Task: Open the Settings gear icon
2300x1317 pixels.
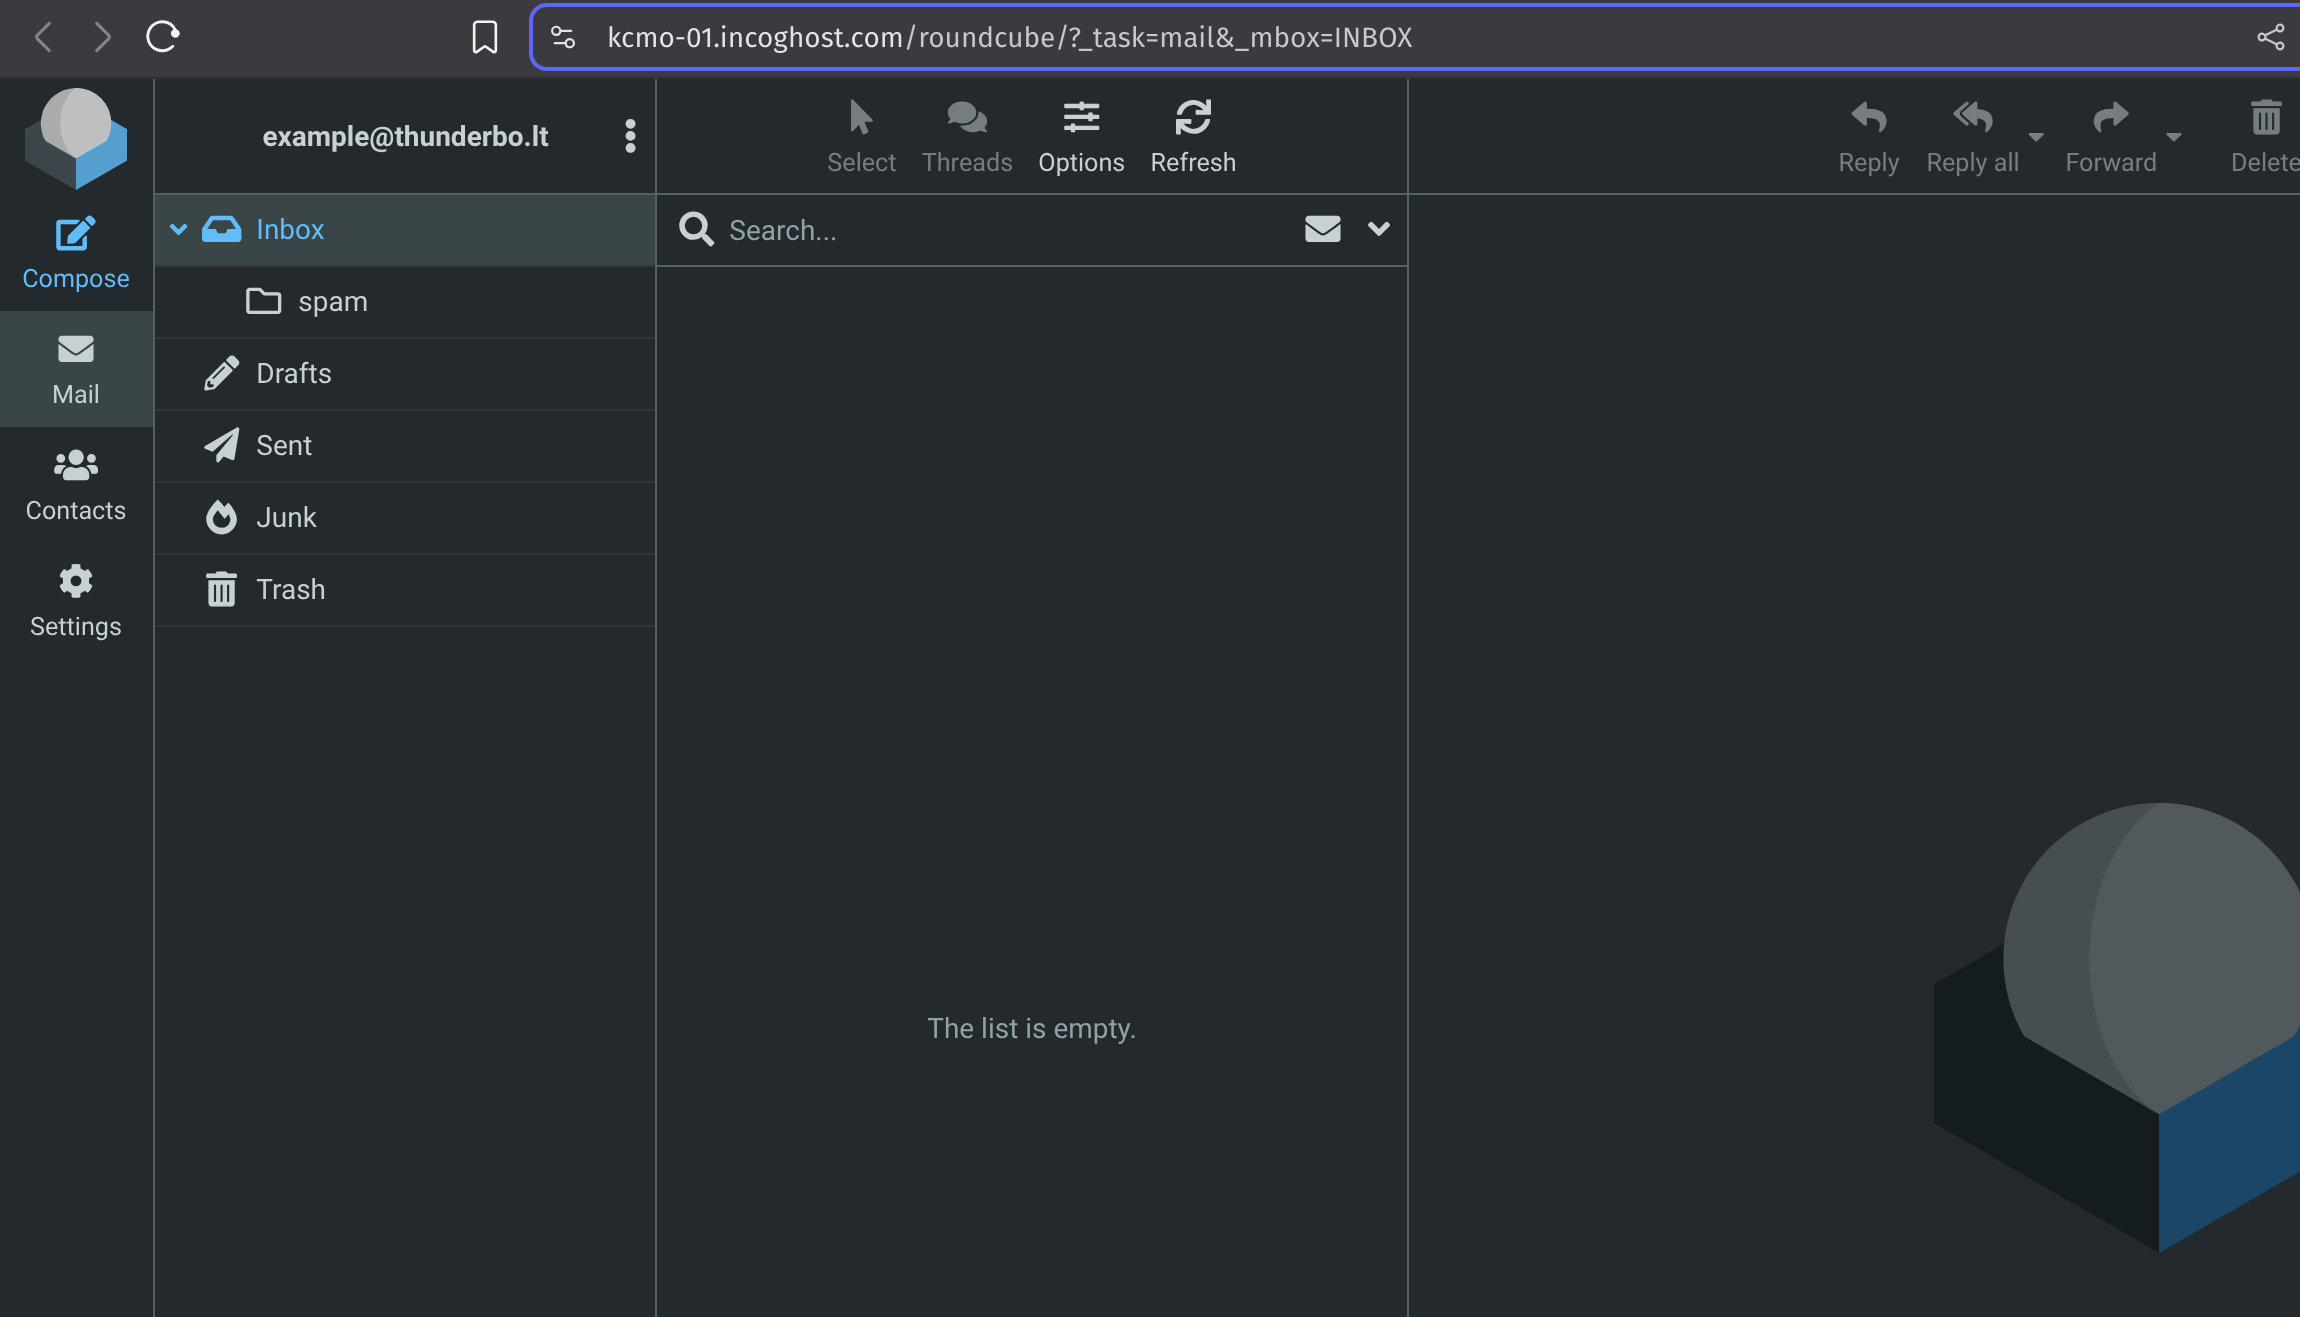Action: (75, 581)
